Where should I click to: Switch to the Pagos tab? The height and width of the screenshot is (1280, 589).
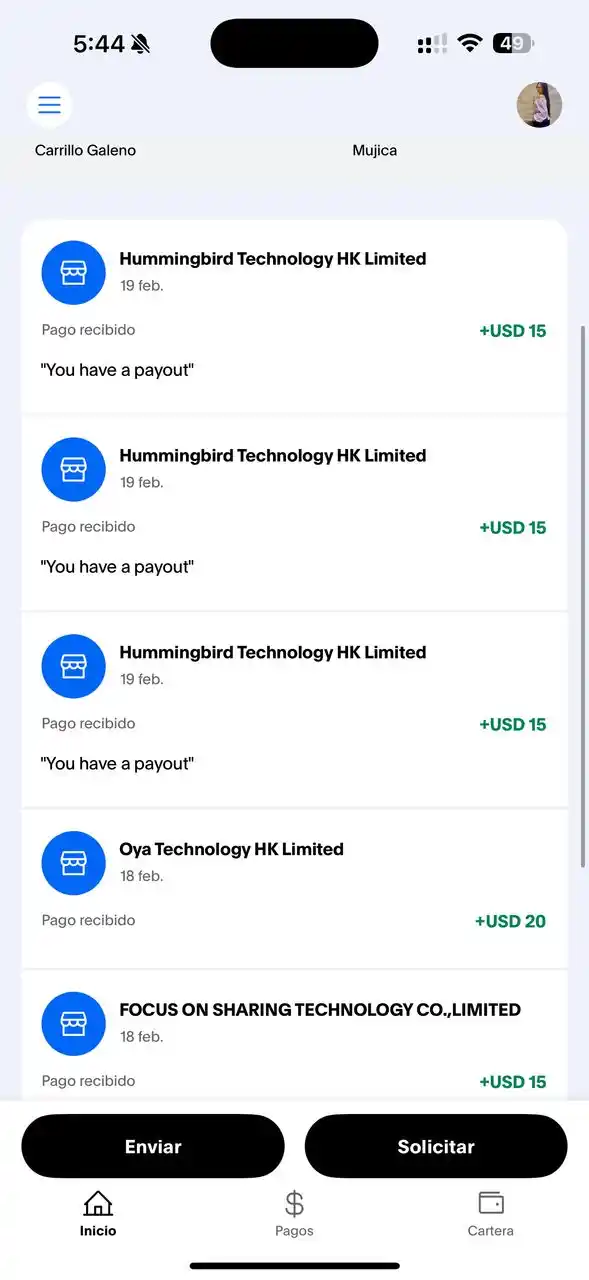pos(294,1214)
